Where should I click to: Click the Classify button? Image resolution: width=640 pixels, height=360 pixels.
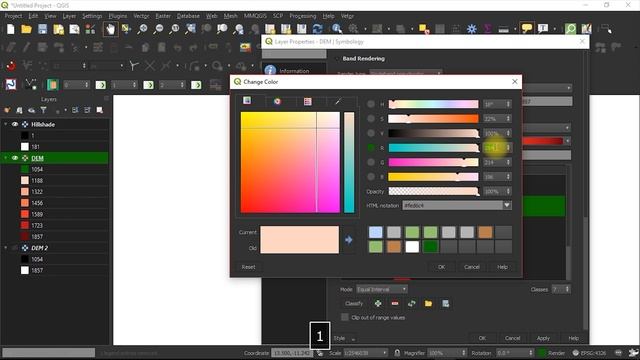click(x=354, y=303)
